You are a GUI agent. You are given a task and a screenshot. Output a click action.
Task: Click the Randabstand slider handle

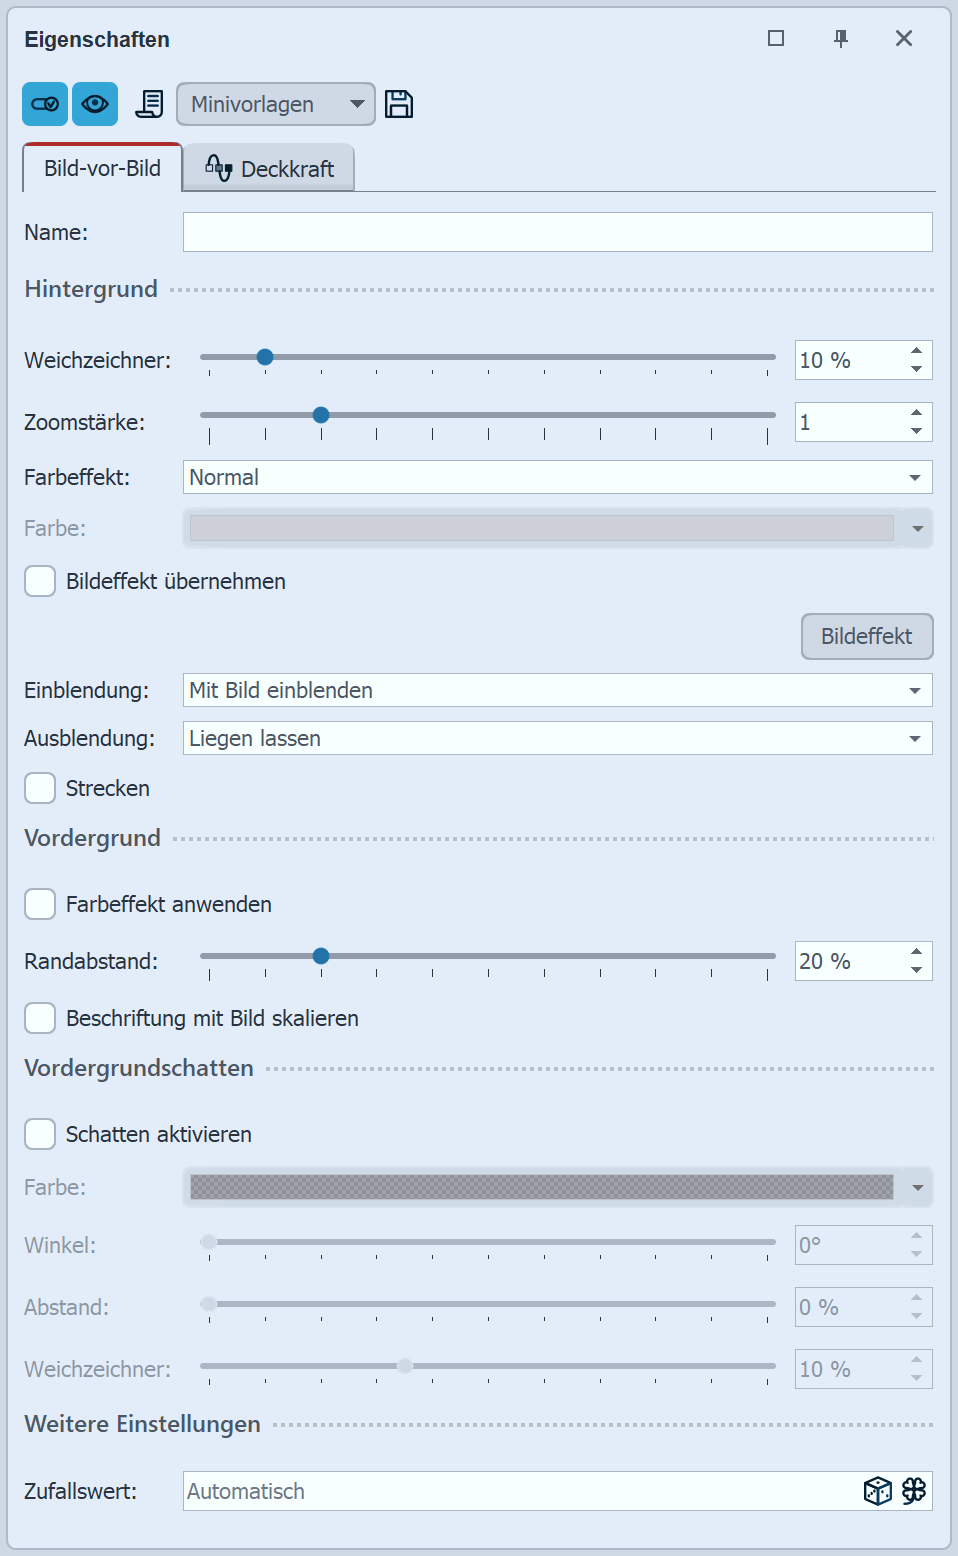pos(321,956)
